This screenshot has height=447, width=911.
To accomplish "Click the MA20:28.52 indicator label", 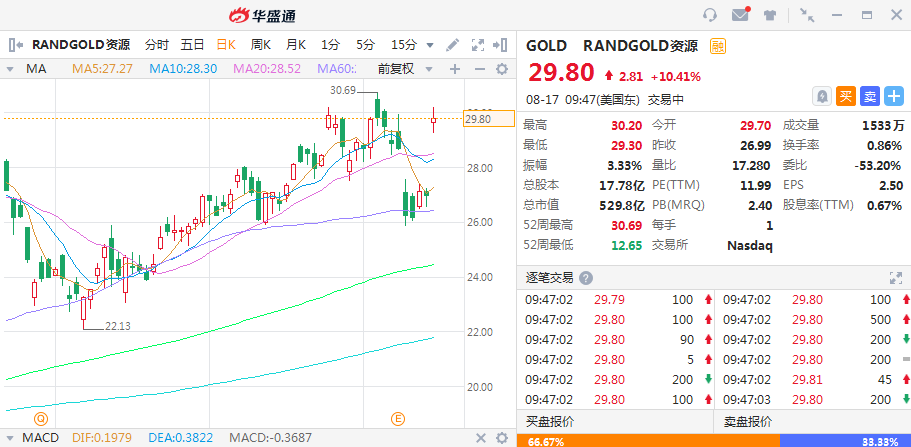I will point(267,69).
